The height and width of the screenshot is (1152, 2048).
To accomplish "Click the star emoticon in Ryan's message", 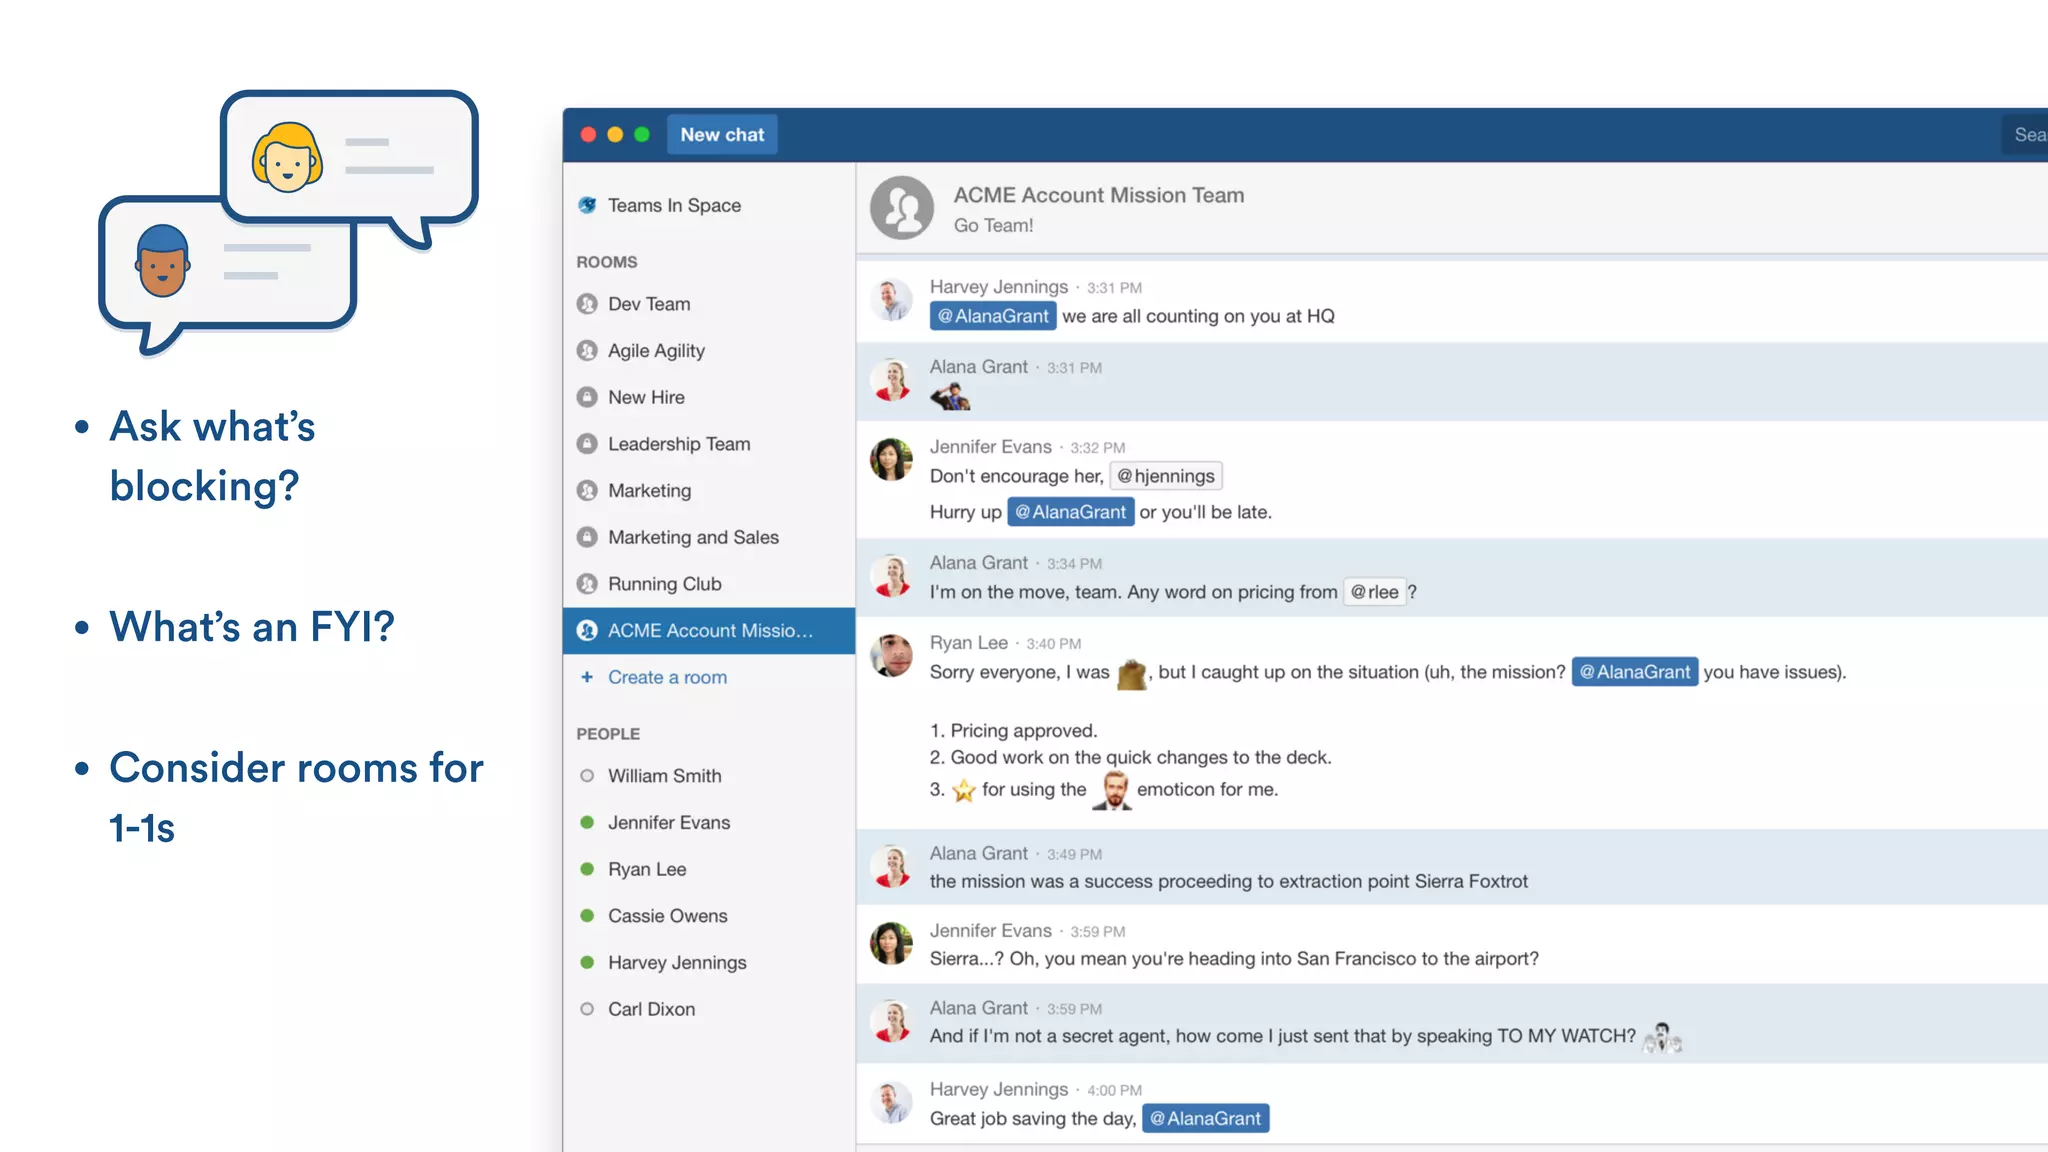I will click(963, 790).
